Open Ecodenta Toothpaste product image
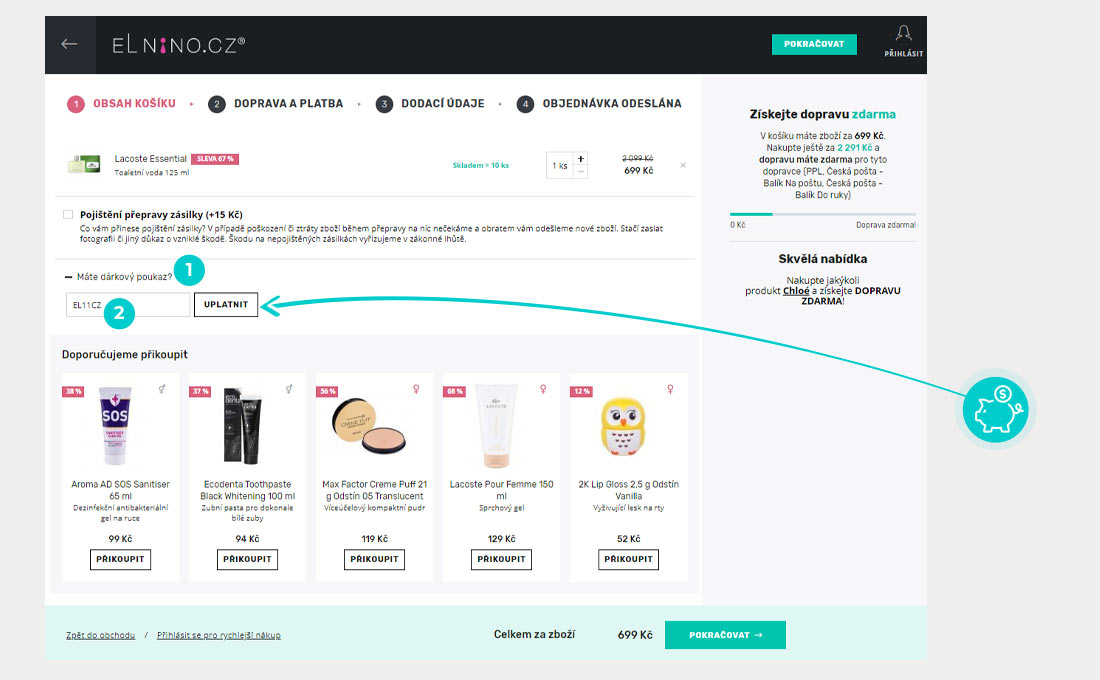1100x680 pixels. pos(242,426)
